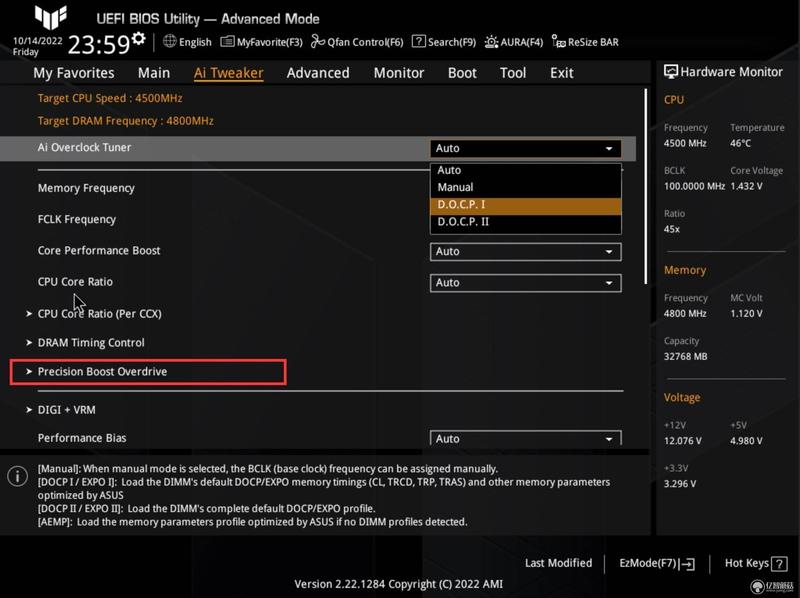Click memory Capacity value 32768 MB
This screenshot has width=800, height=598.
[x=685, y=357]
